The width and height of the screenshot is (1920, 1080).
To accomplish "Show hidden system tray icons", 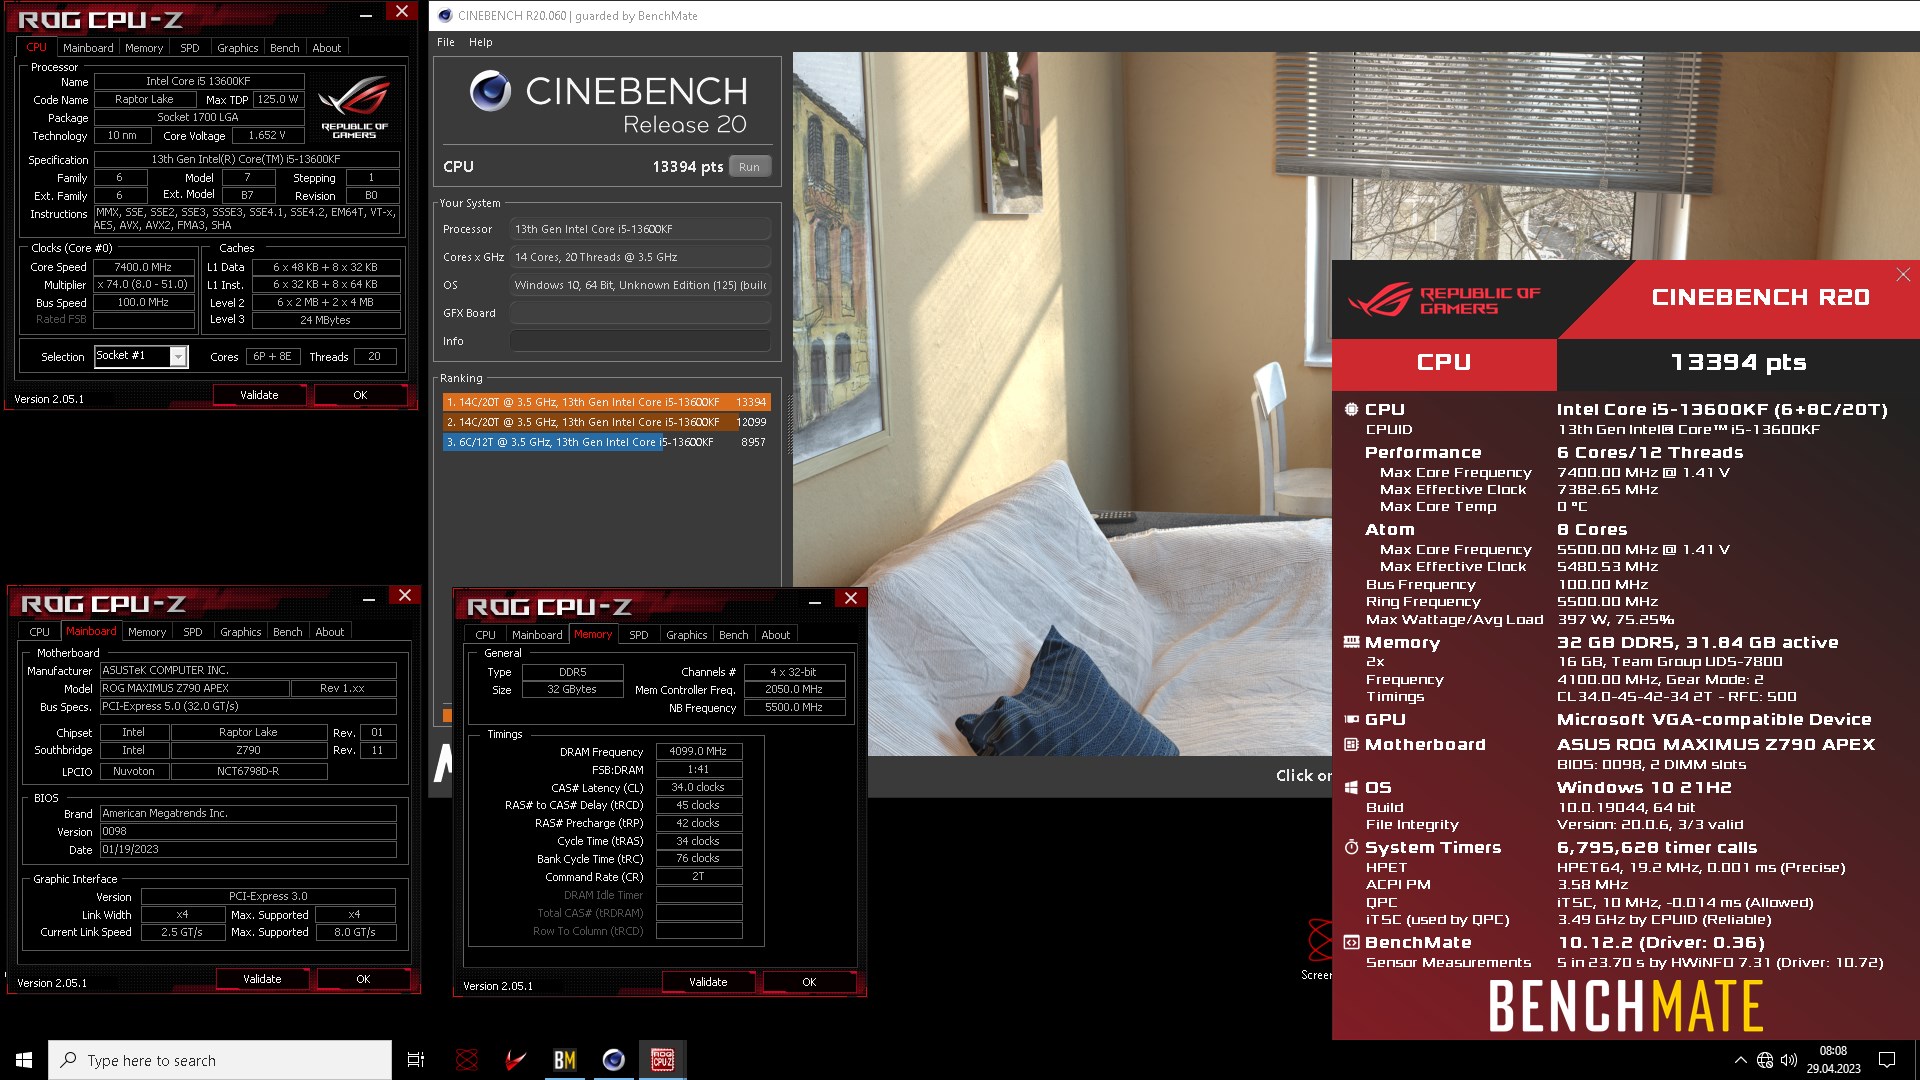I will (x=1740, y=1060).
